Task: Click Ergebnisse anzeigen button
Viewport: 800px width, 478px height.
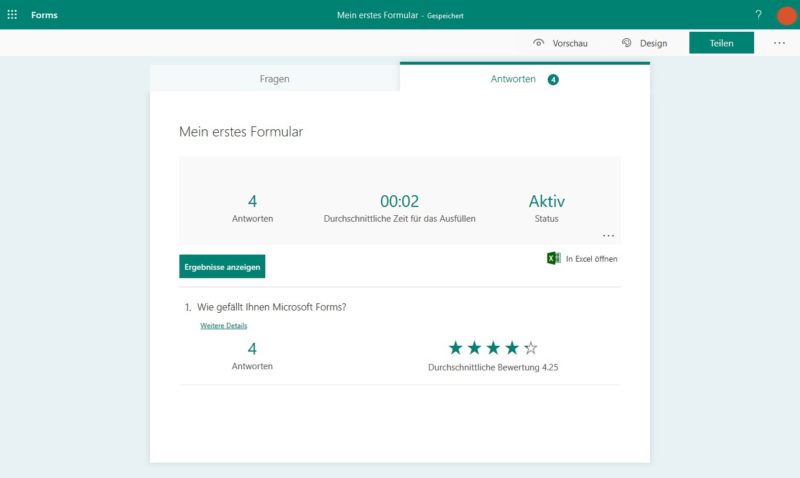Action: pos(222,266)
